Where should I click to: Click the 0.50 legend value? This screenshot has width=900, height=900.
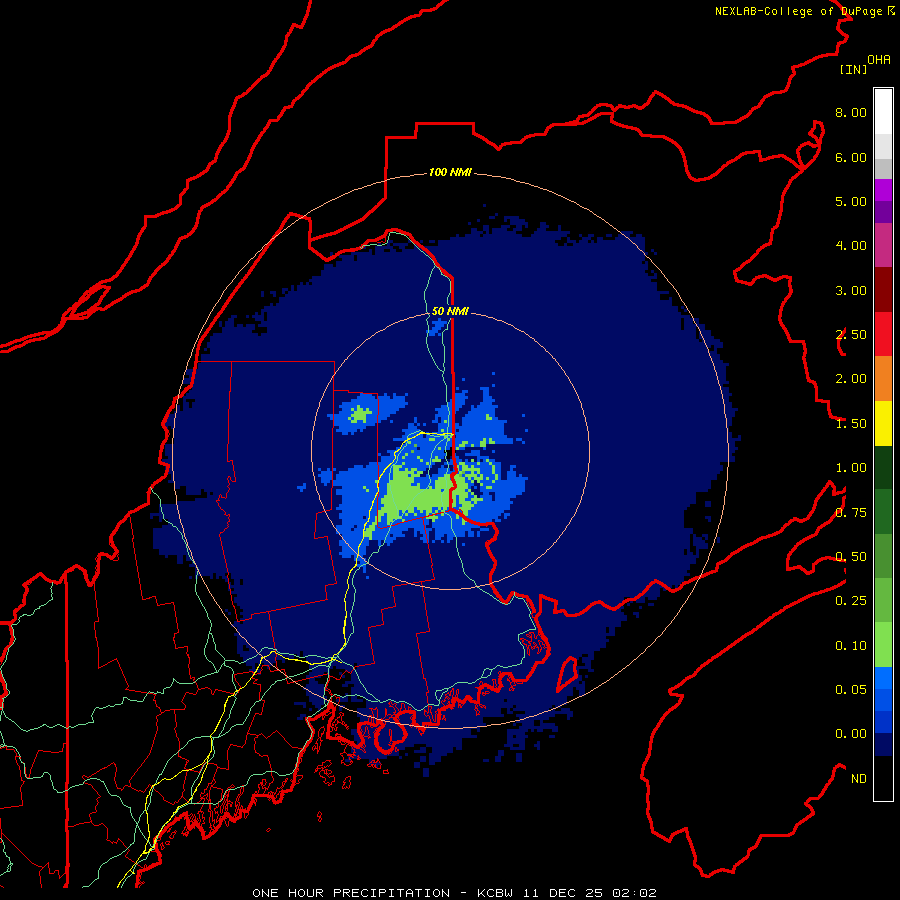pyautogui.click(x=851, y=557)
